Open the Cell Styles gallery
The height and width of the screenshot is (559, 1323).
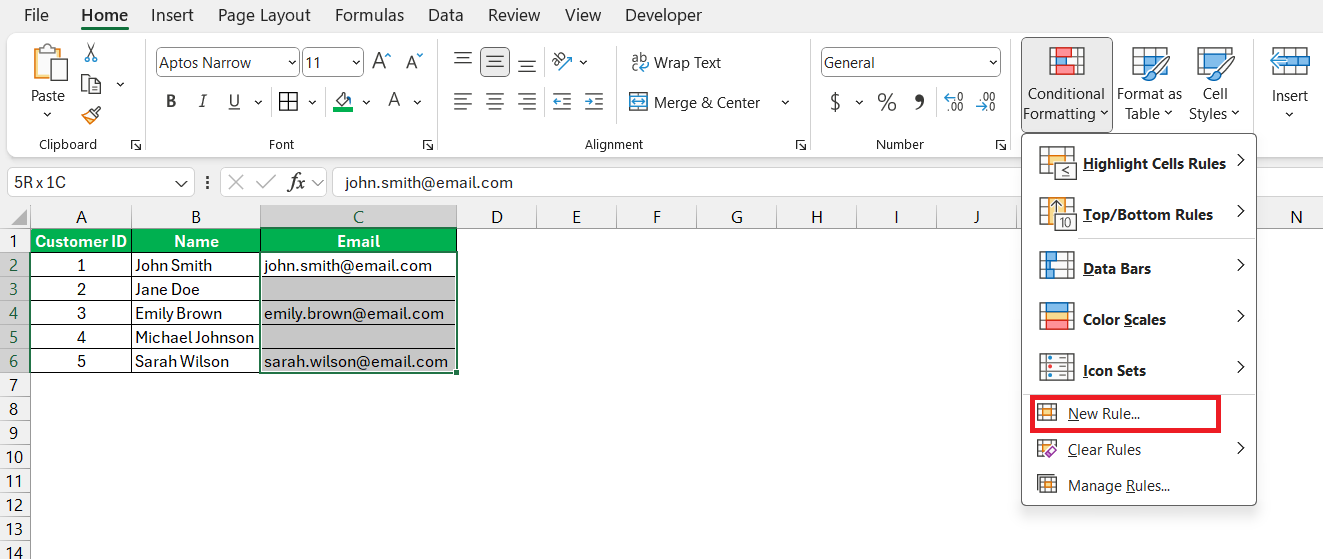1214,84
